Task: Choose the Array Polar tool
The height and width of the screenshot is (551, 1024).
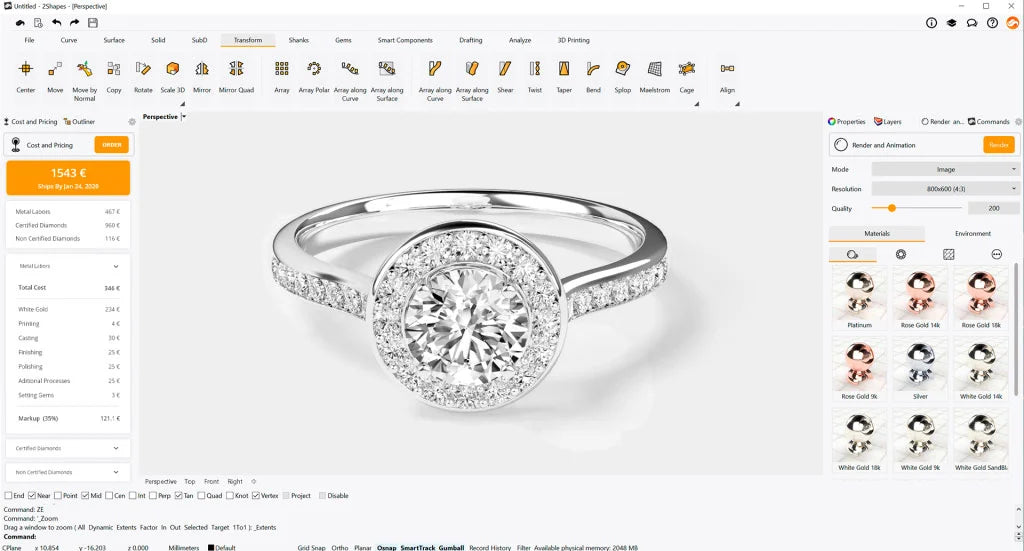Action: [x=314, y=69]
